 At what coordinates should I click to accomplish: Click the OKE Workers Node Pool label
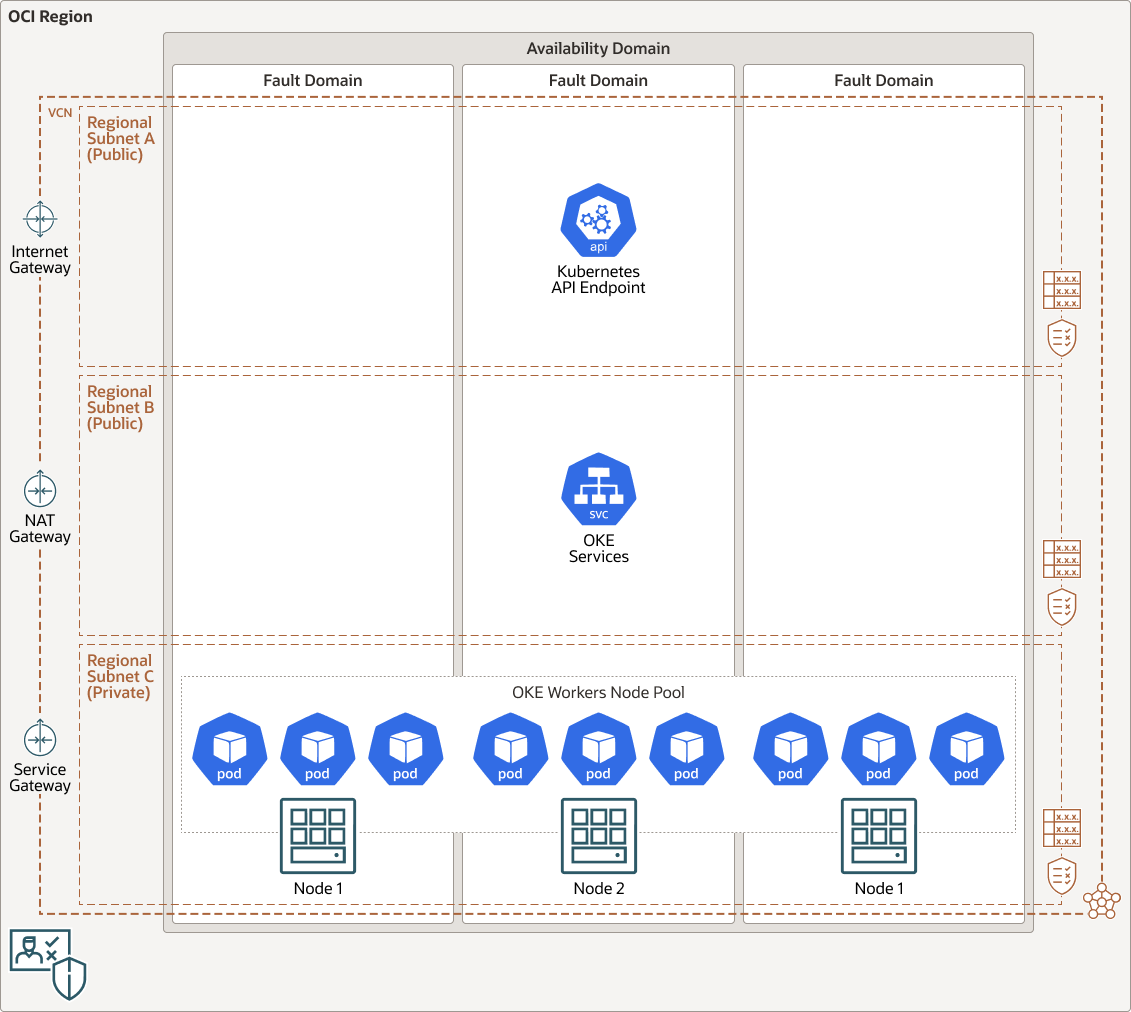598,692
